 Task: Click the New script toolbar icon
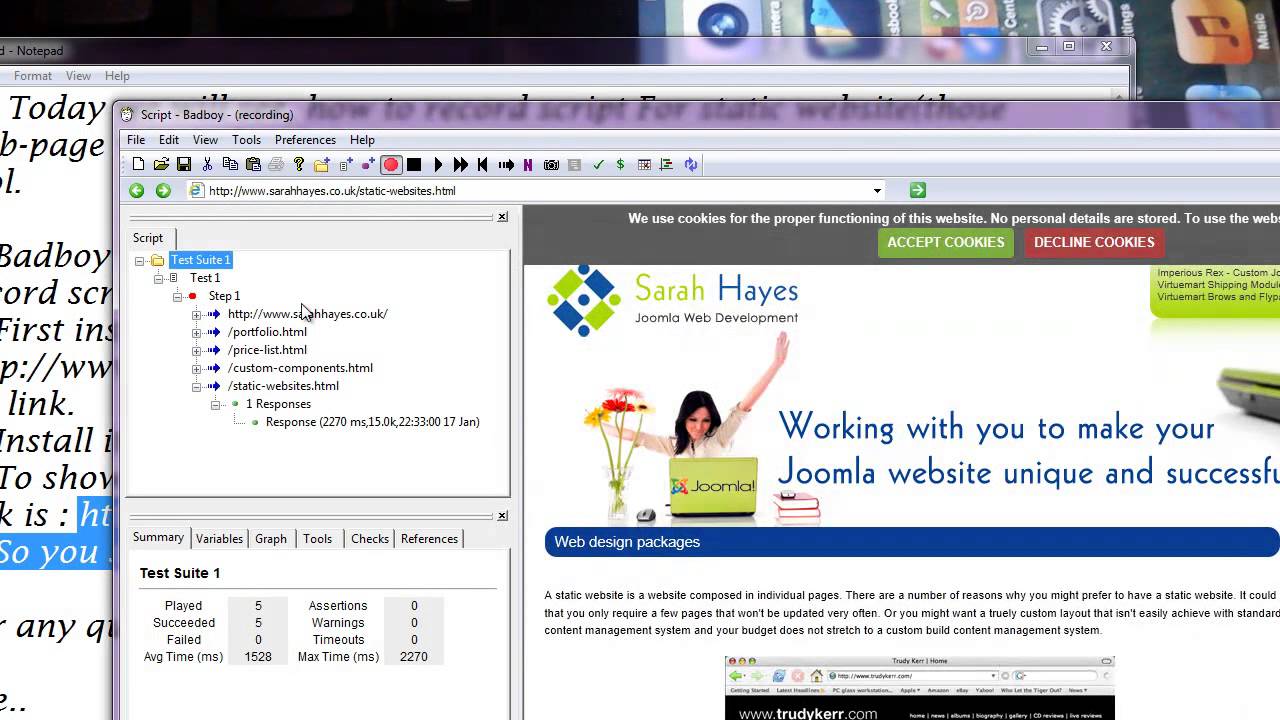tap(138, 165)
